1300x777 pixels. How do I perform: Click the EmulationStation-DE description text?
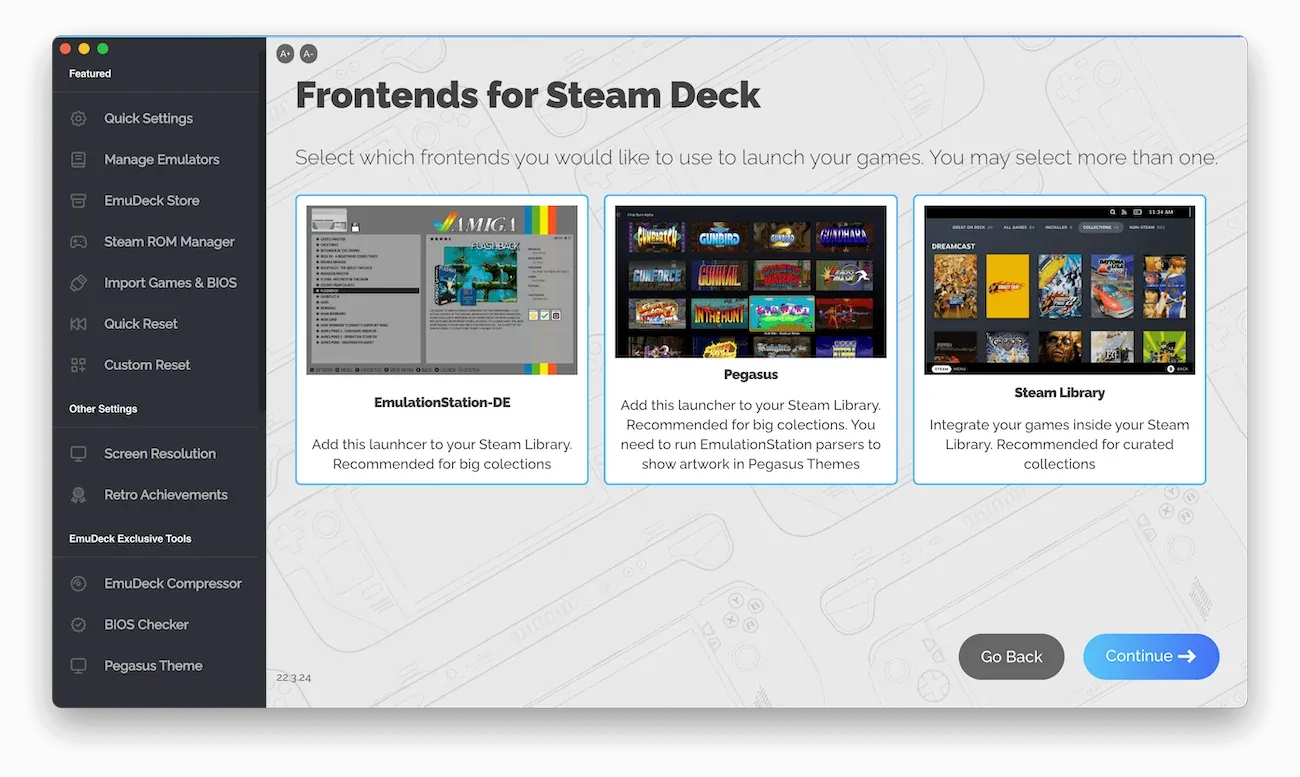tap(442, 455)
